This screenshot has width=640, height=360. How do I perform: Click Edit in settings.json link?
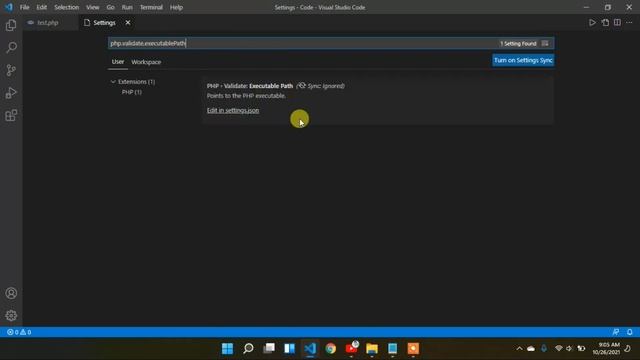233,110
